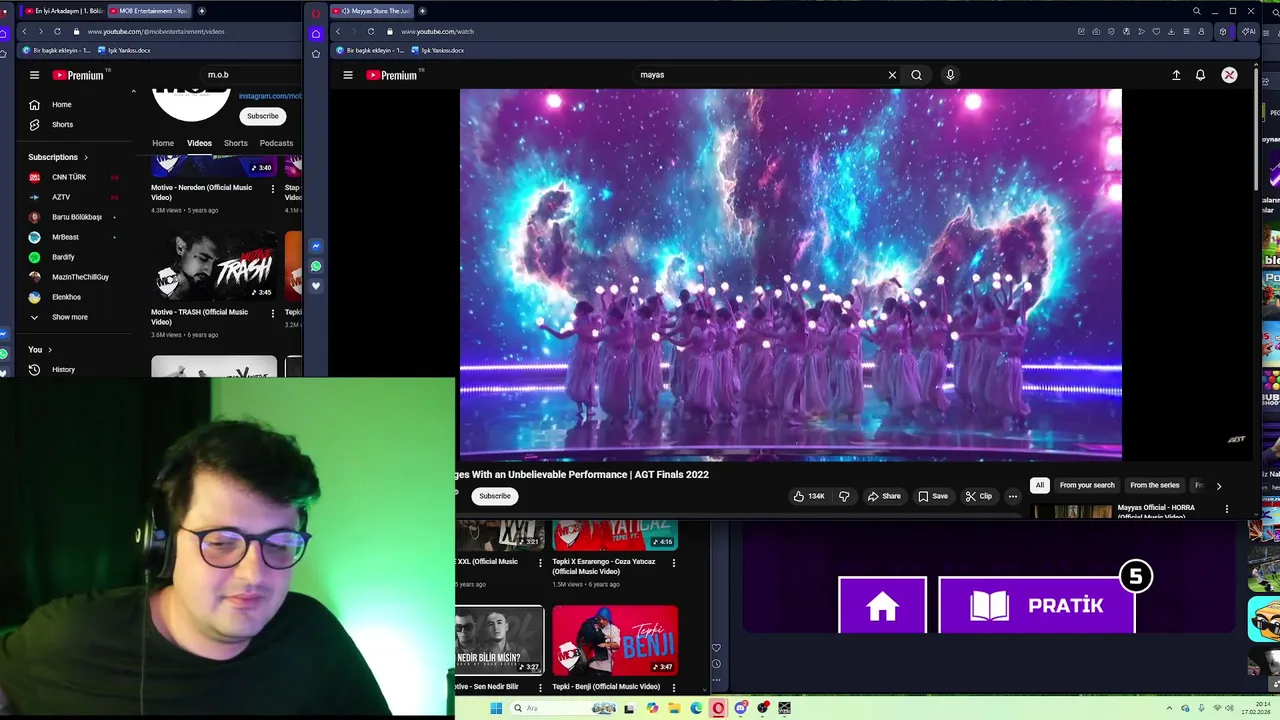
Task: Open YouTube notifications bell
Action: (1200, 75)
